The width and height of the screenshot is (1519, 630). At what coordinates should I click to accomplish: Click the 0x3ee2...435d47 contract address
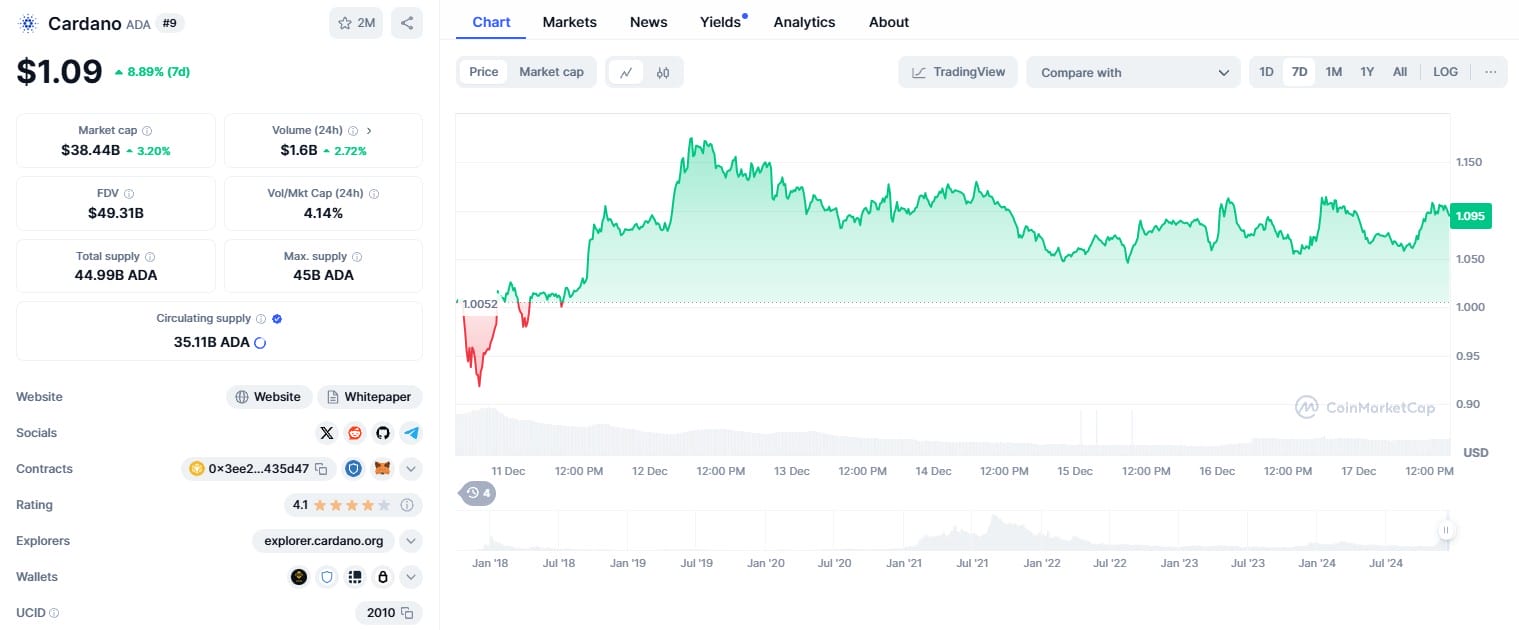coord(259,469)
